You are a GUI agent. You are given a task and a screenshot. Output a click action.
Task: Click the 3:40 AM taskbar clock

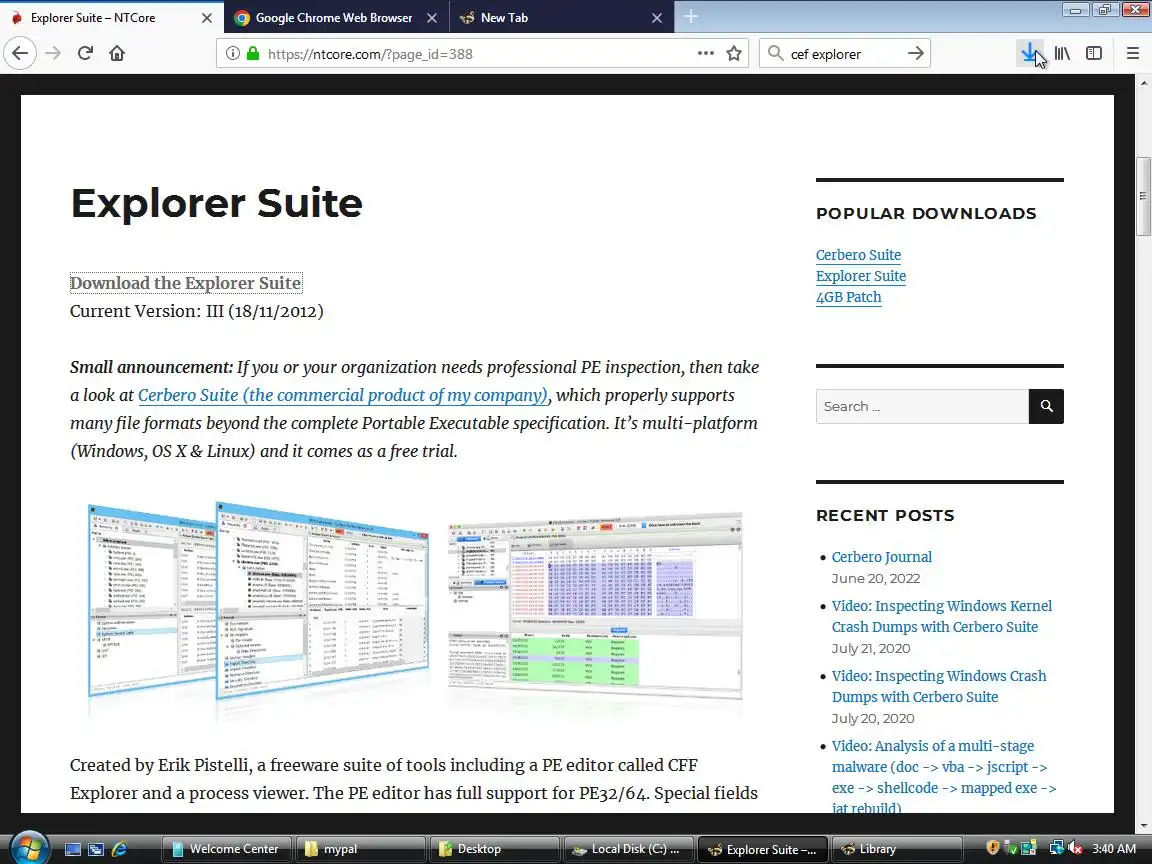pos(1114,849)
